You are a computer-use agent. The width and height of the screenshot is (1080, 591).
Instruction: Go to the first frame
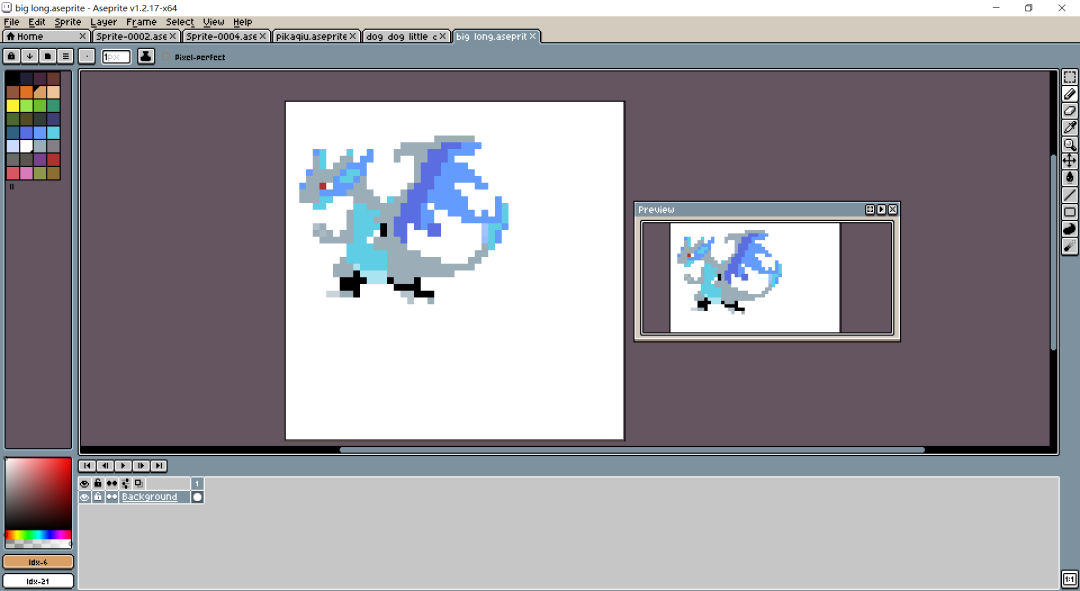[x=87, y=466]
